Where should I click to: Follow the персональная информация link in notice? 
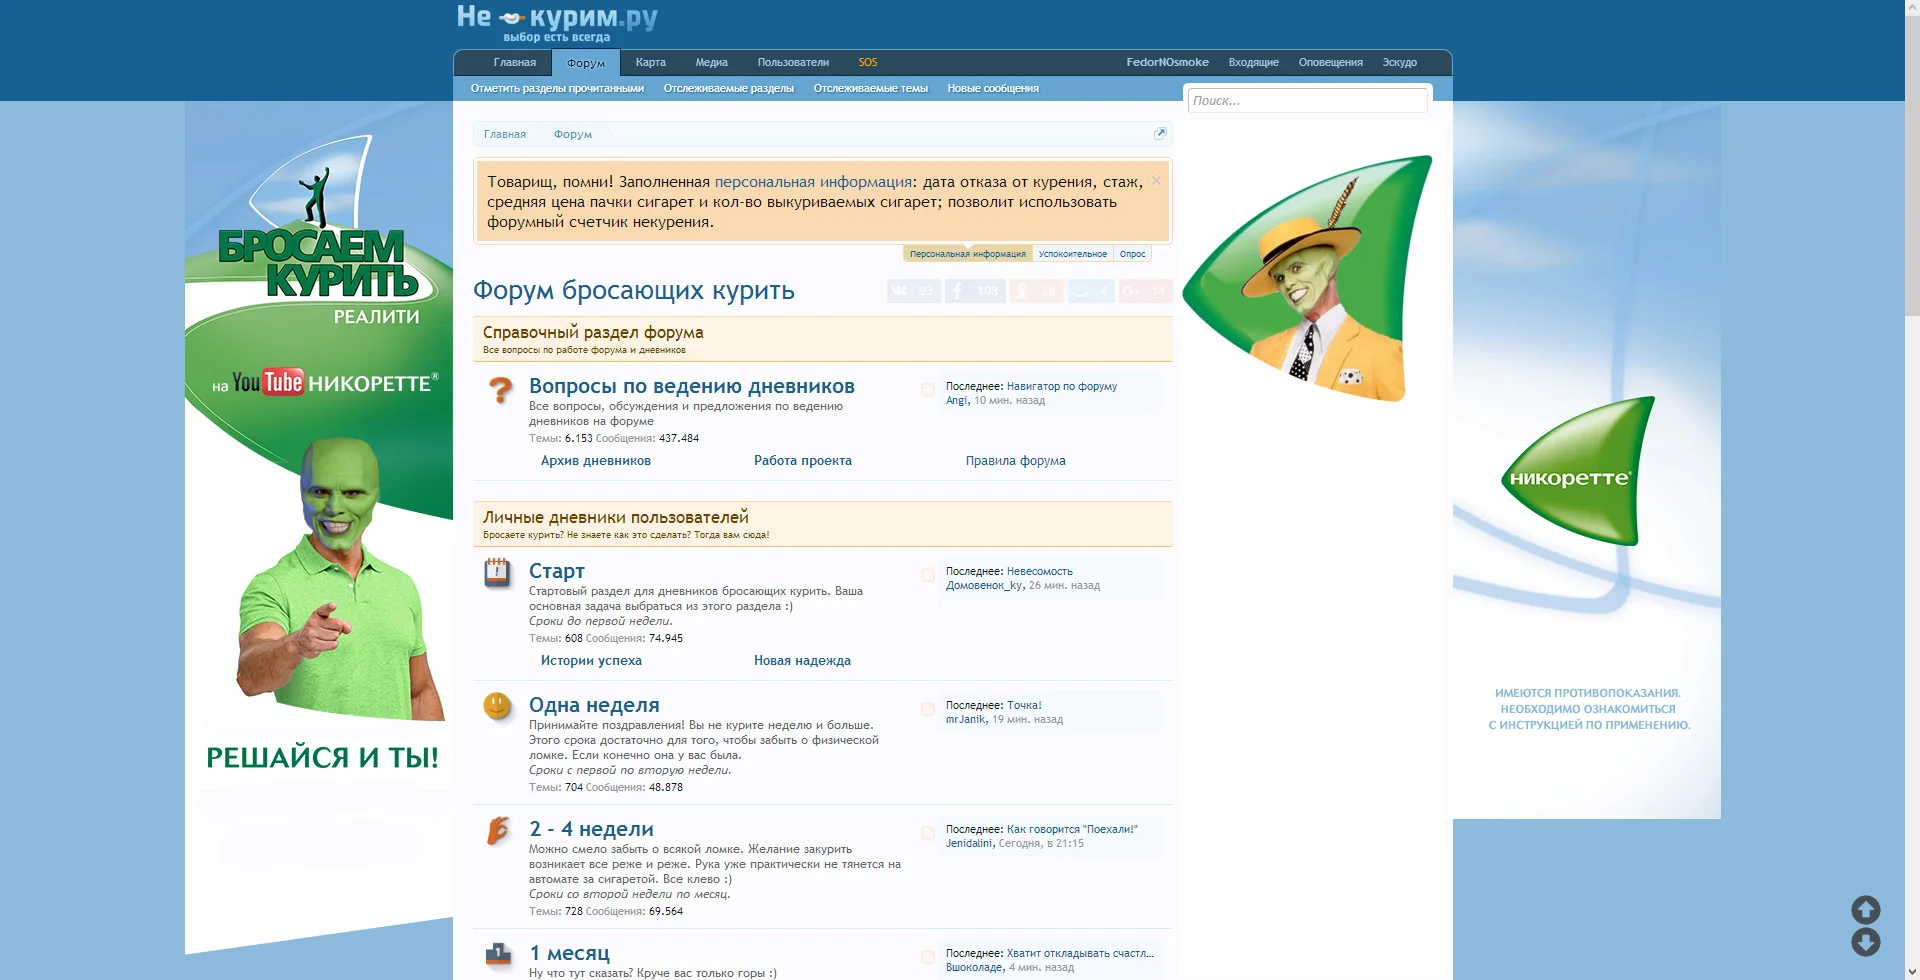pyautogui.click(x=813, y=182)
